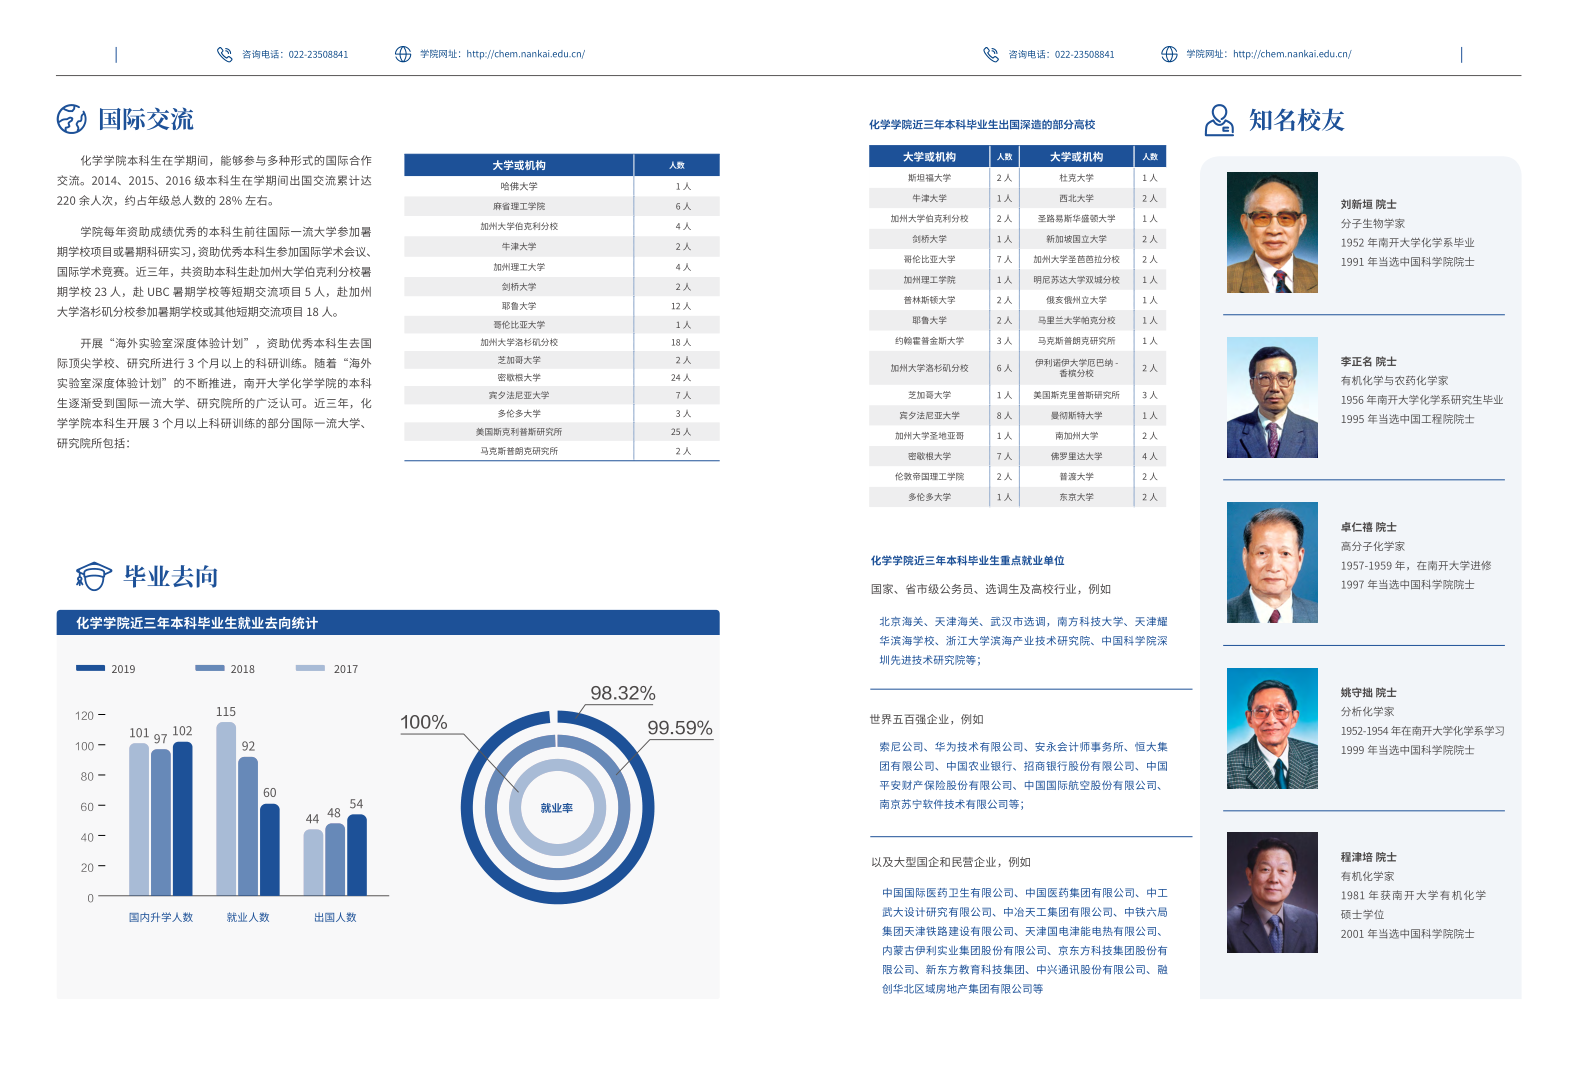Select the portrait photo of 刘新垣 院士
The image size is (1588, 1078).
(1272, 232)
